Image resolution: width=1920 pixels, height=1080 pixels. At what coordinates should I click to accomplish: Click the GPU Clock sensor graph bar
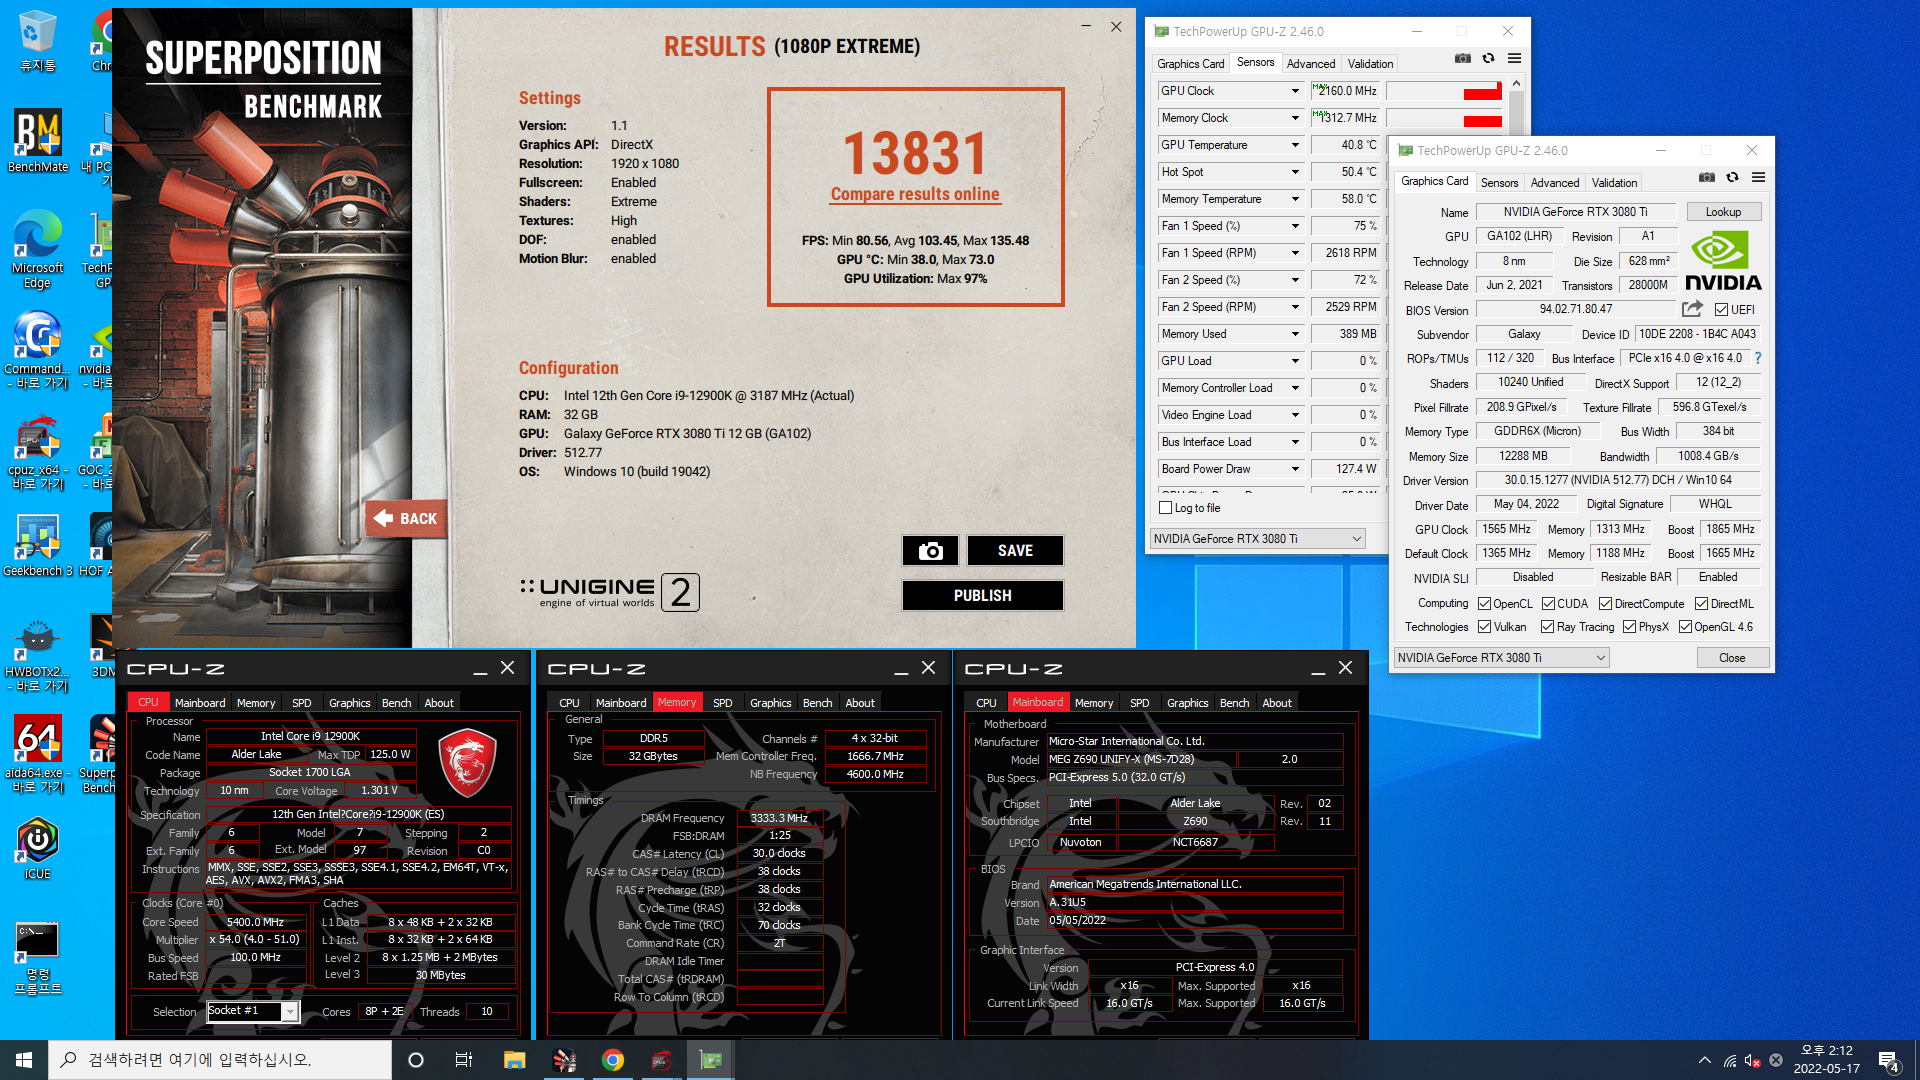1444,91
